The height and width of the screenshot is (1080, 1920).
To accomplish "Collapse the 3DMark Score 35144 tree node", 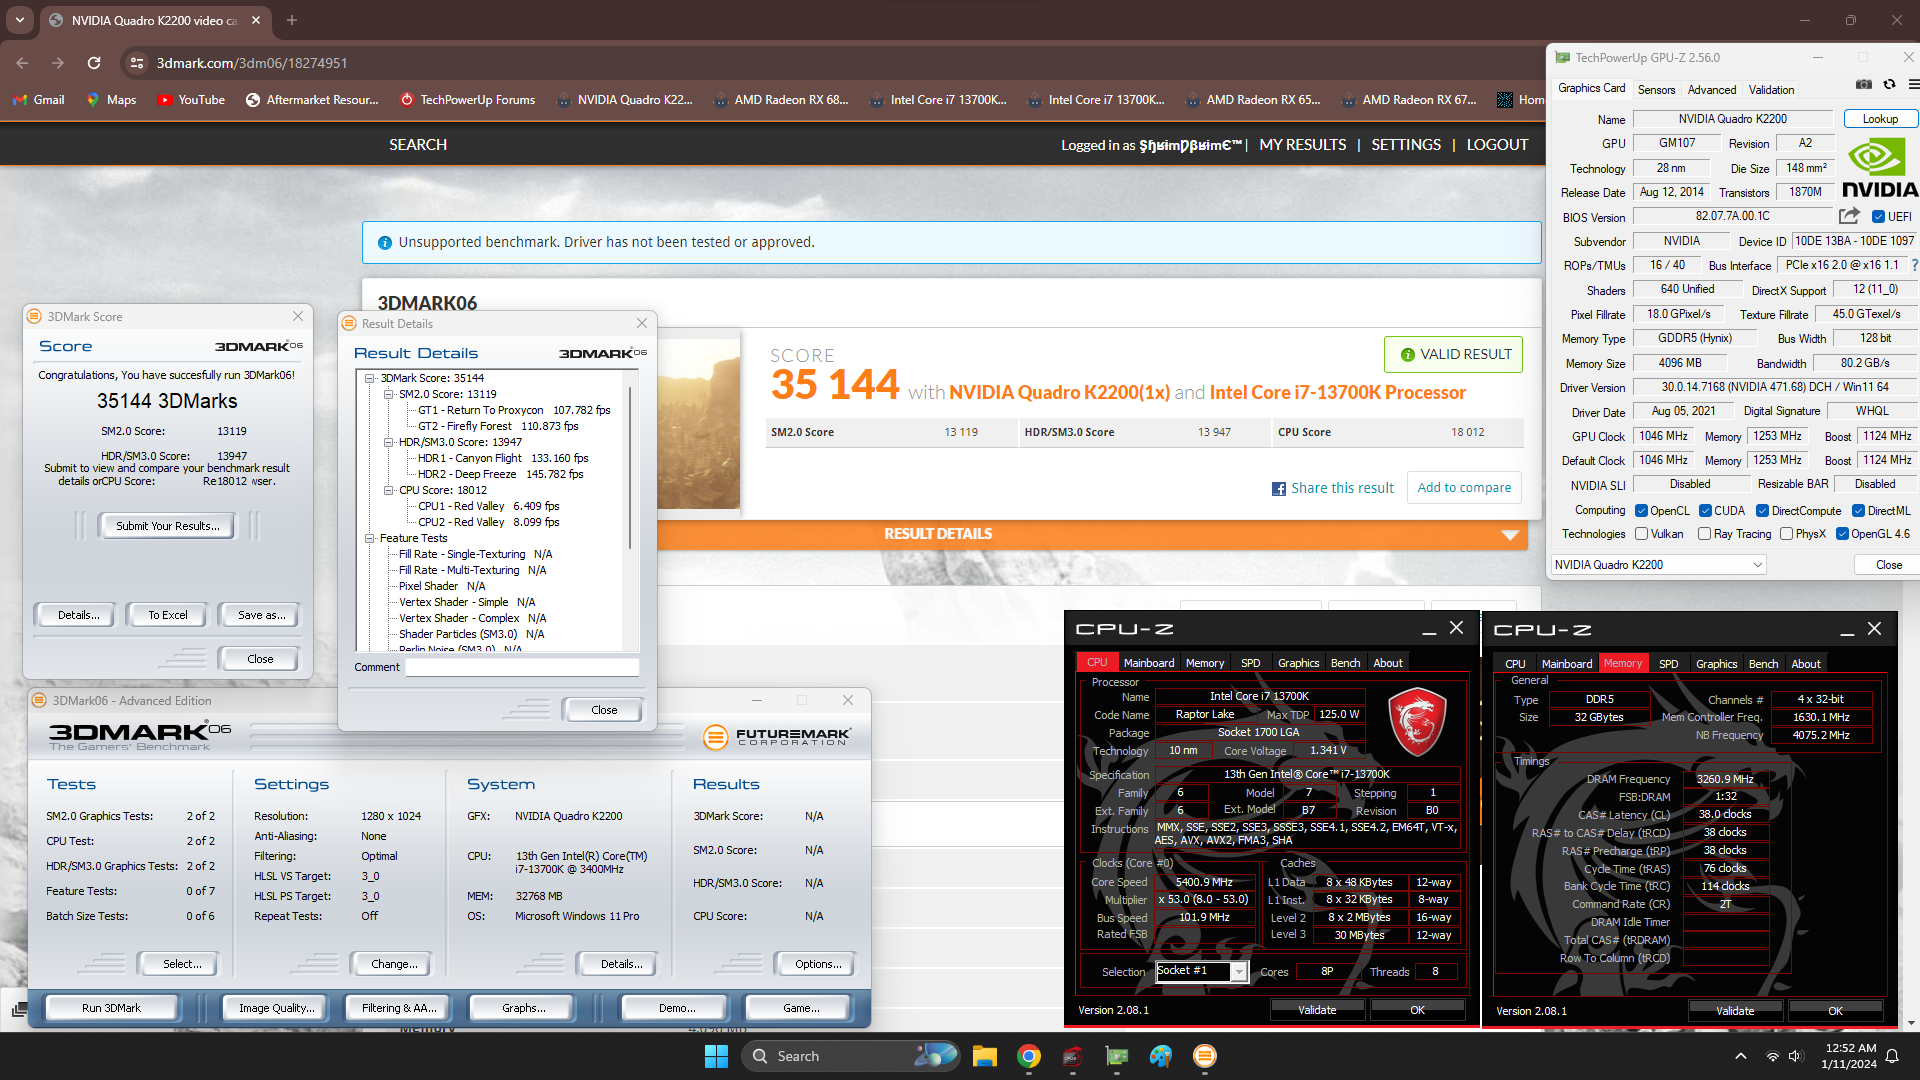I will (370, 378).
